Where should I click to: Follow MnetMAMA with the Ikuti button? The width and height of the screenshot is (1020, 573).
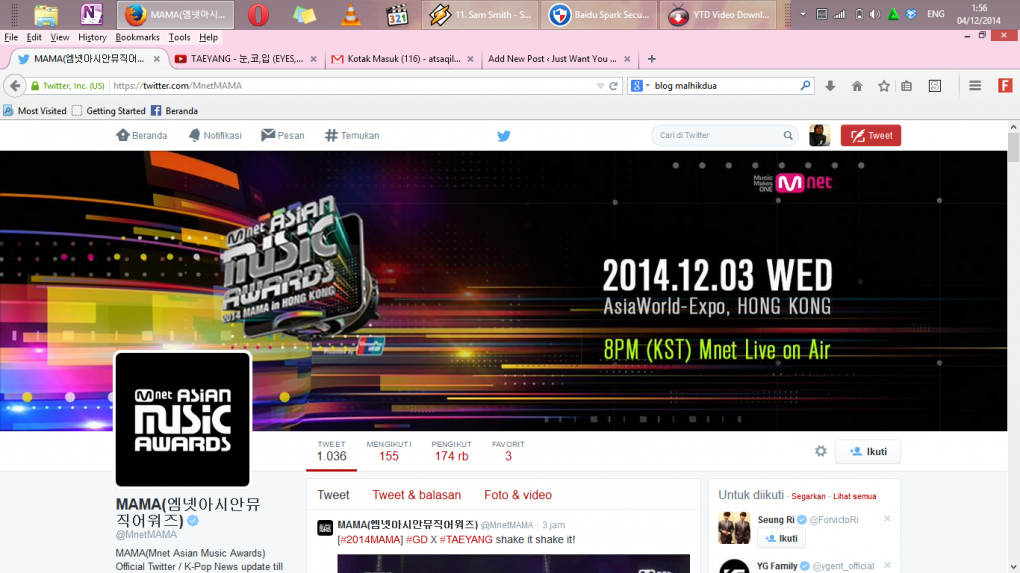tap(867, 452)
